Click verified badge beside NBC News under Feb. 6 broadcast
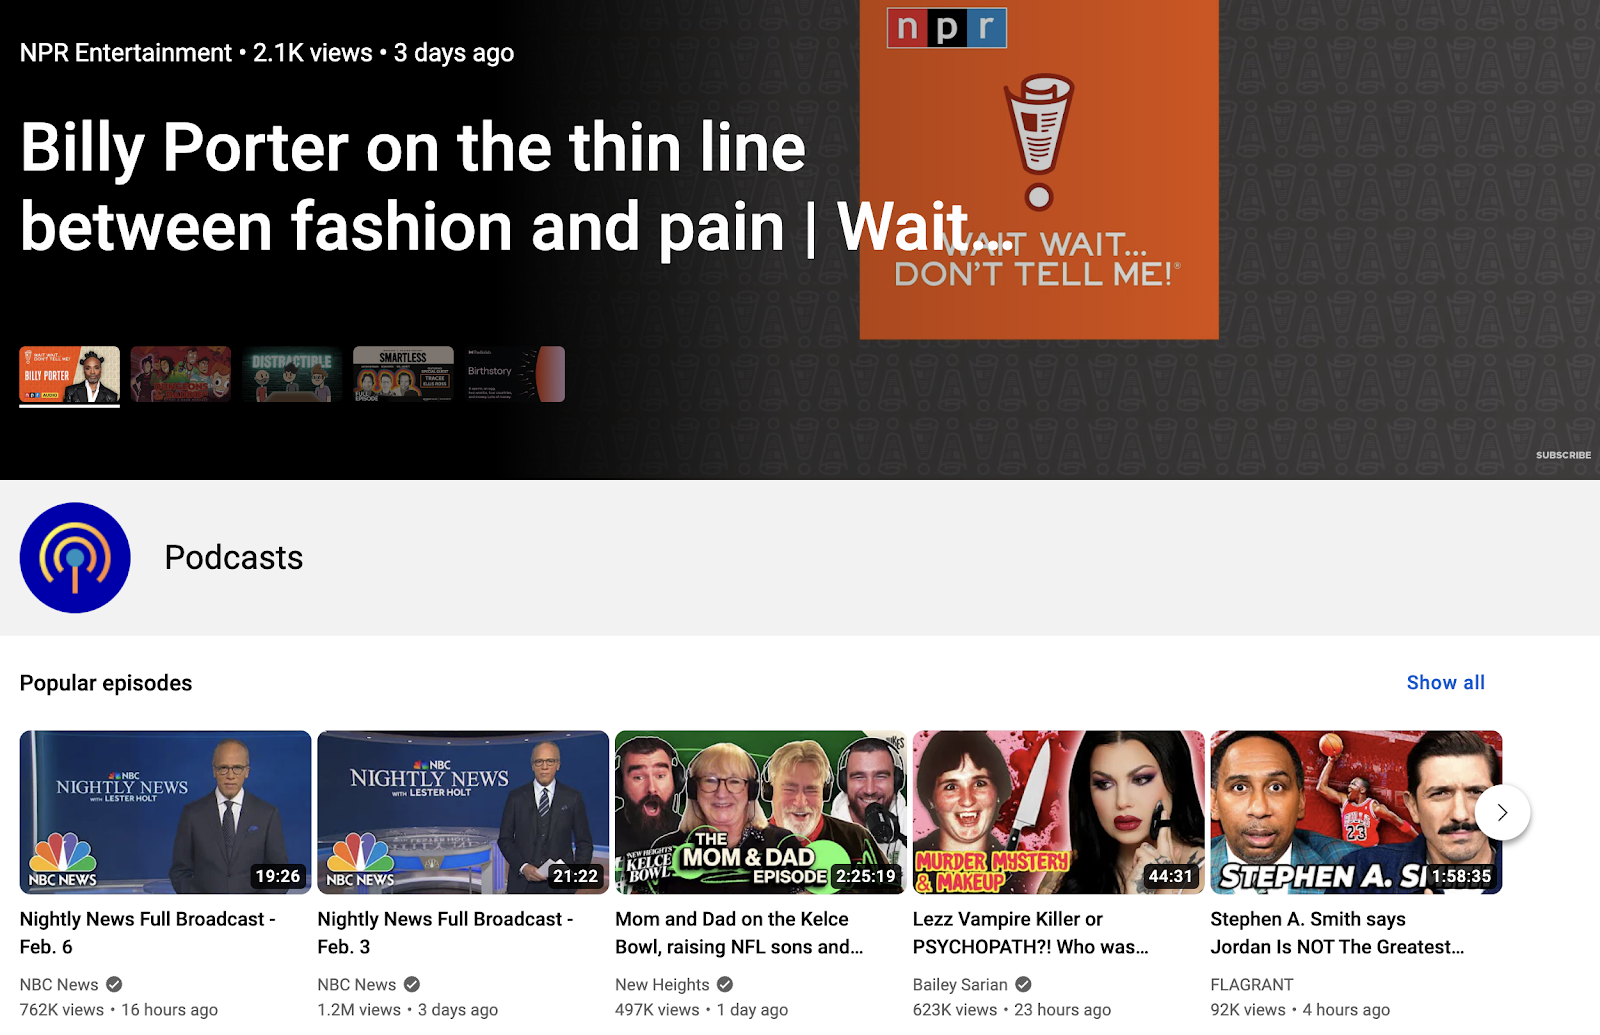The height and width of the screenshot is (1035, 1600). click(x=114, y=985)
